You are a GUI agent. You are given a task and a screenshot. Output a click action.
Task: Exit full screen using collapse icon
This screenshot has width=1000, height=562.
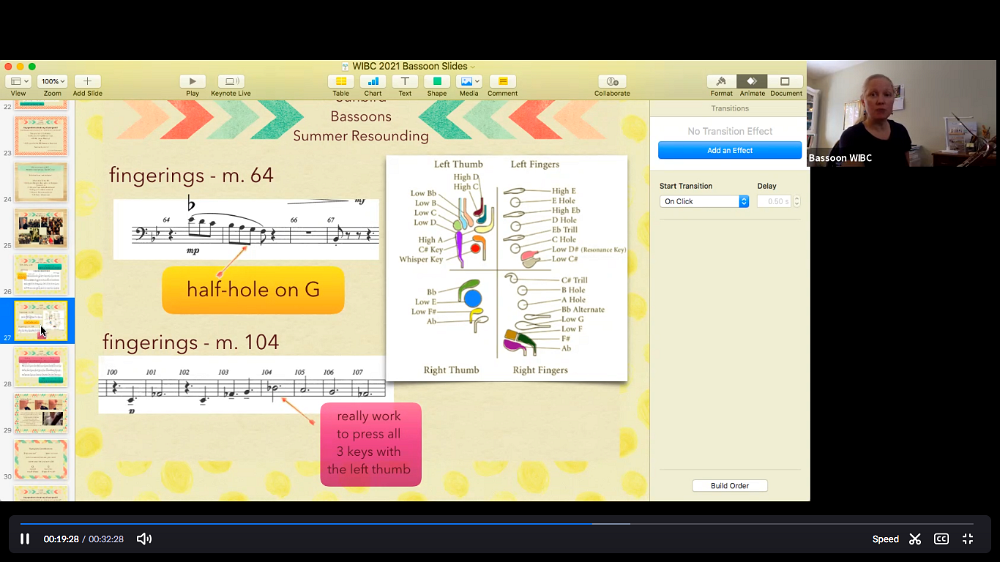point(967,539)
